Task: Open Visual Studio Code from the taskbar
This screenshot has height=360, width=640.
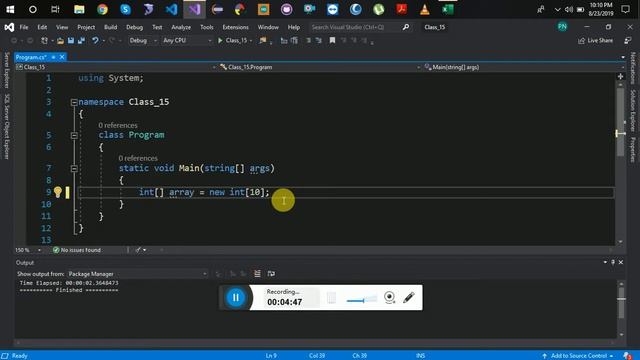Action: pos(171,9)
